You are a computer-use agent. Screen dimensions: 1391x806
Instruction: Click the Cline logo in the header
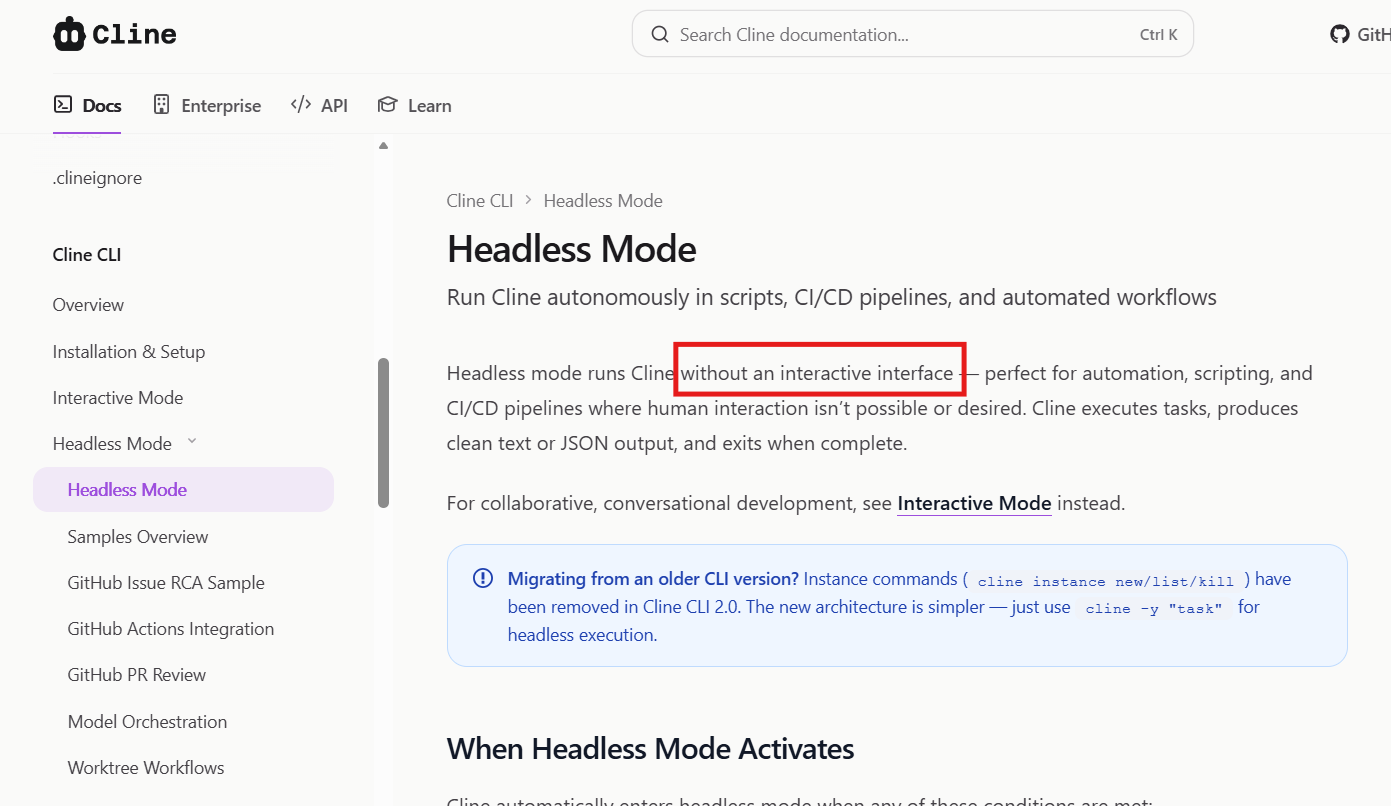(115, 34)
